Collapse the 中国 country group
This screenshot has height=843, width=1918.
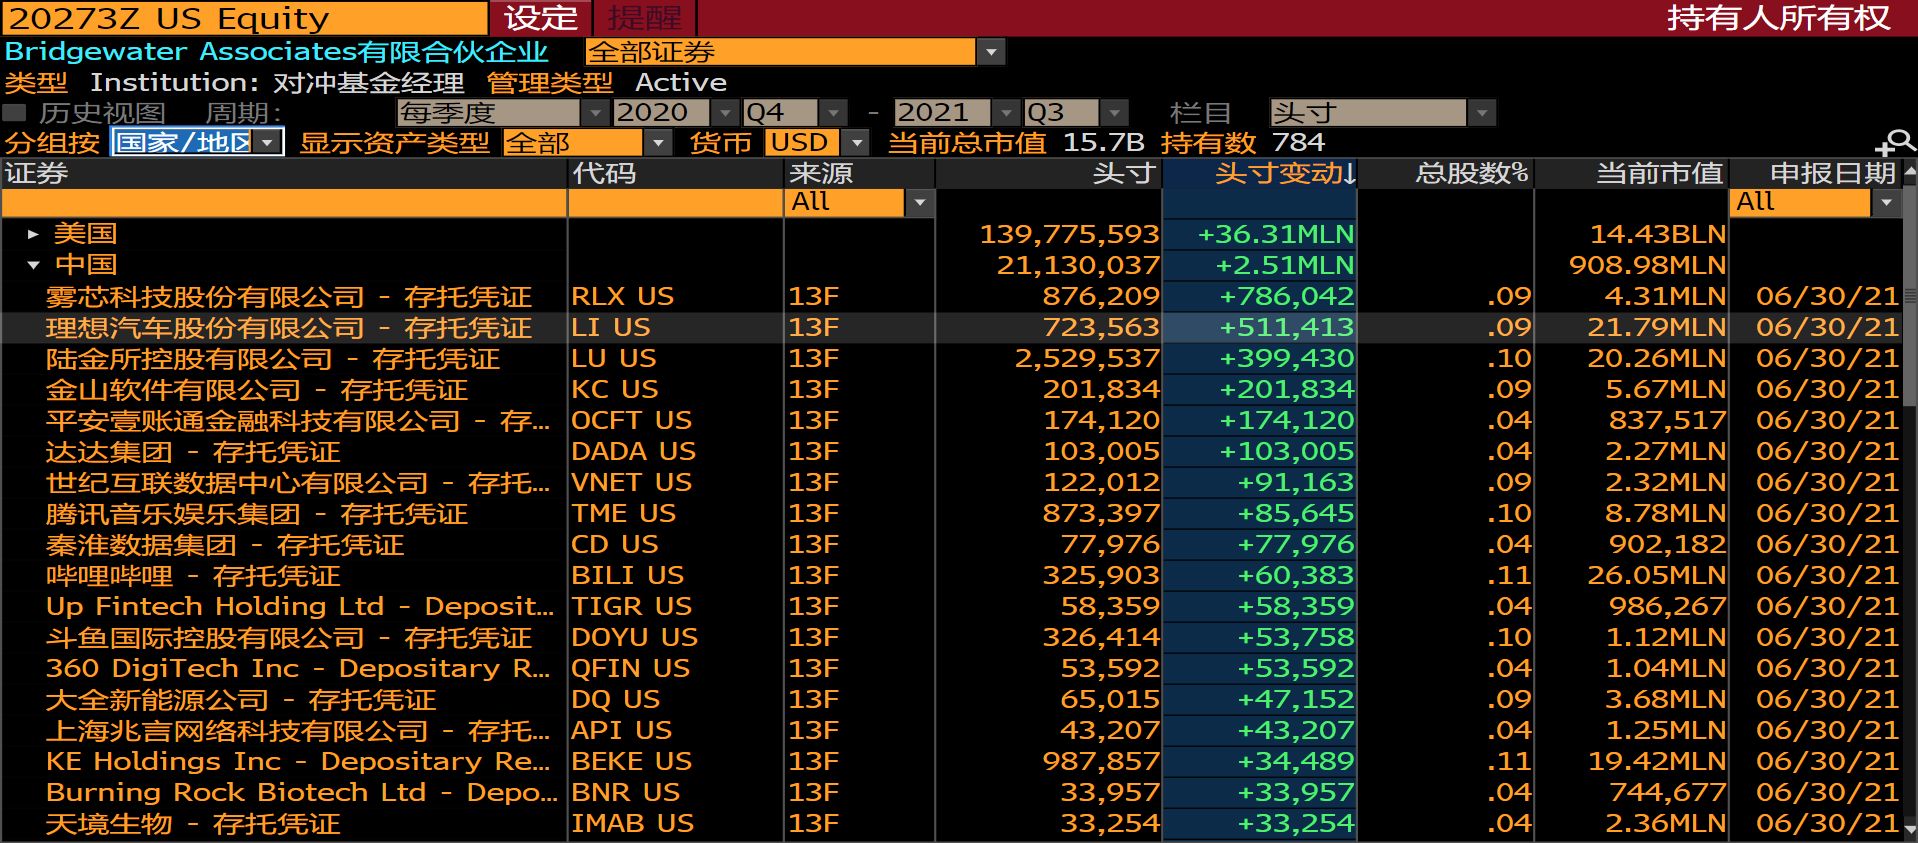[33, 265]
